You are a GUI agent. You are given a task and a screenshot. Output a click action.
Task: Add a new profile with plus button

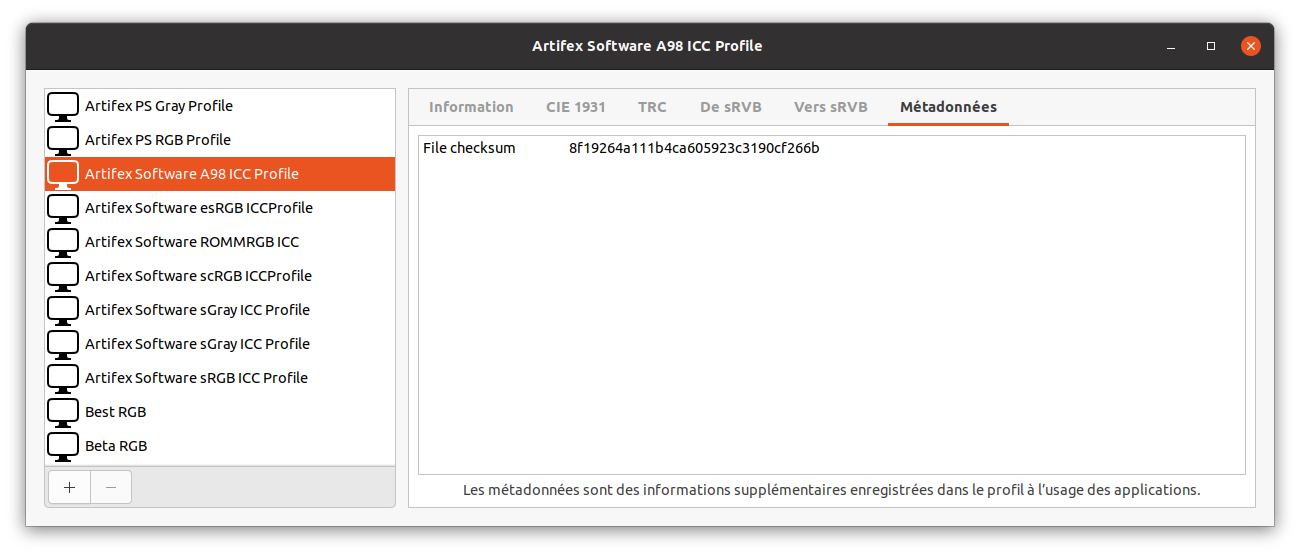coord(69,487)
